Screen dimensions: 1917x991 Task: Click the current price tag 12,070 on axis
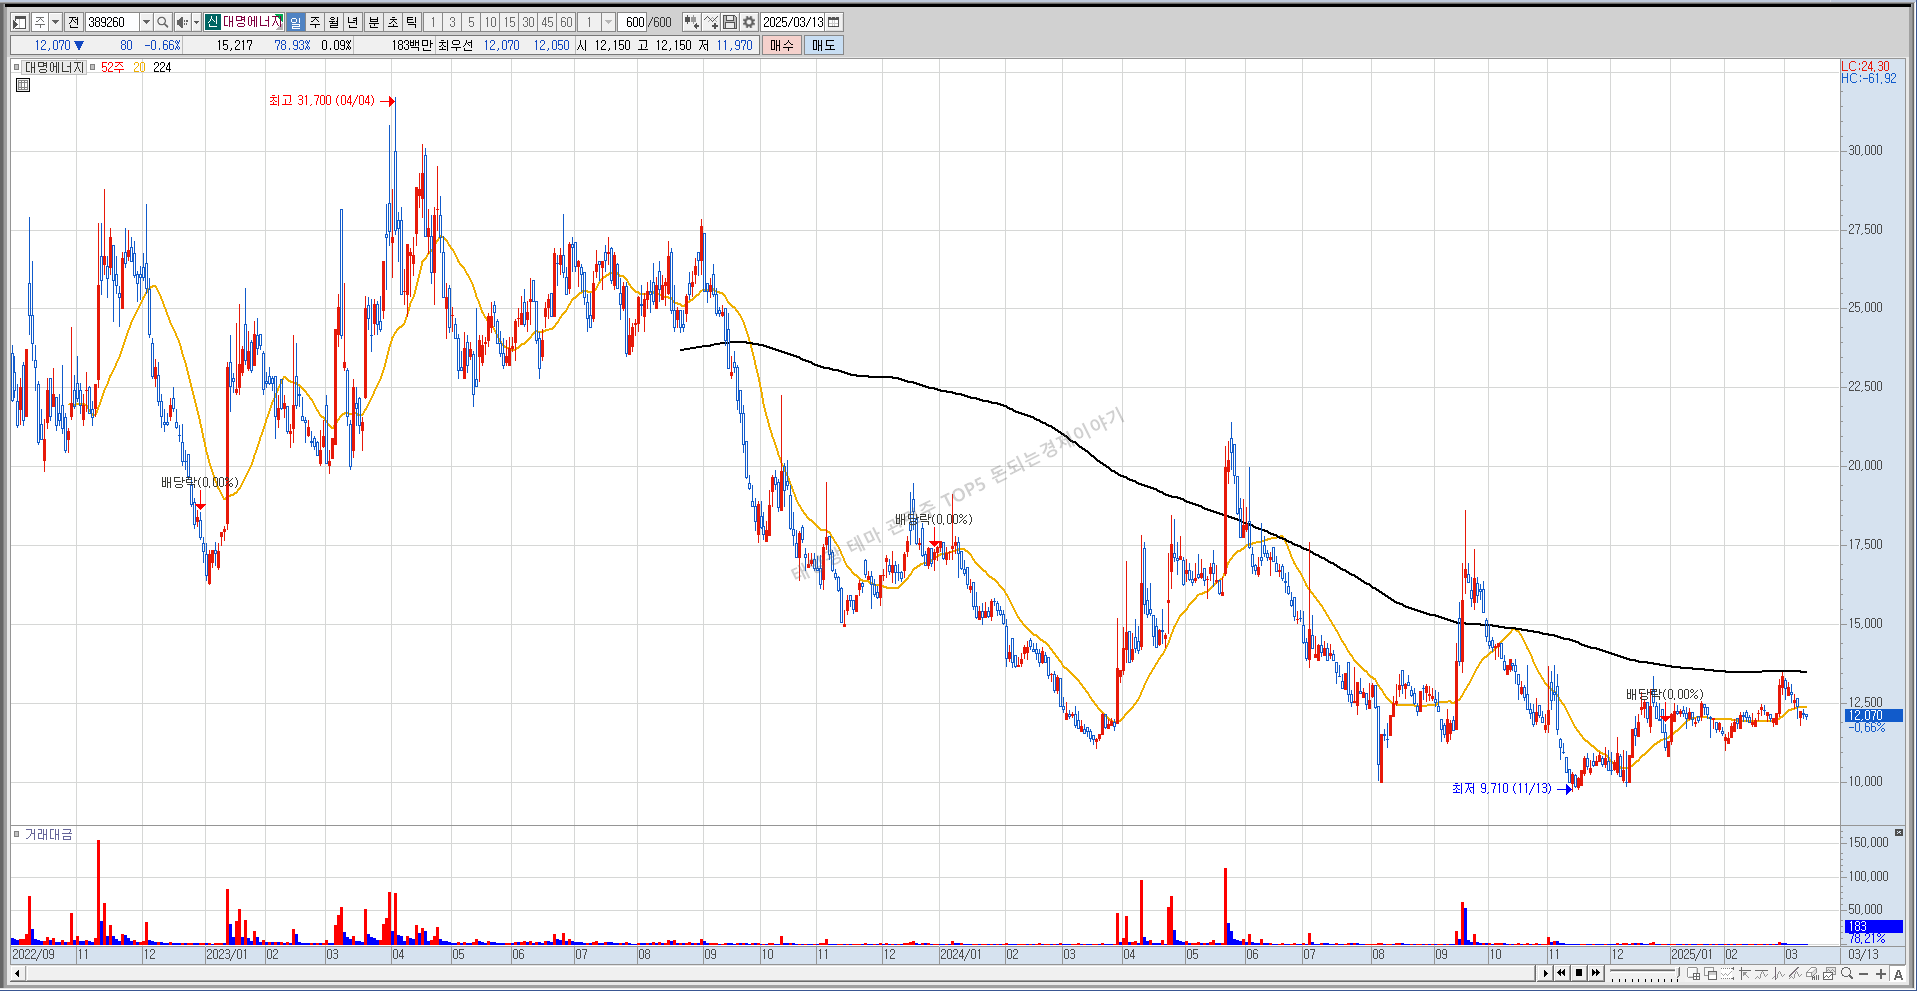coord(1871,715)
